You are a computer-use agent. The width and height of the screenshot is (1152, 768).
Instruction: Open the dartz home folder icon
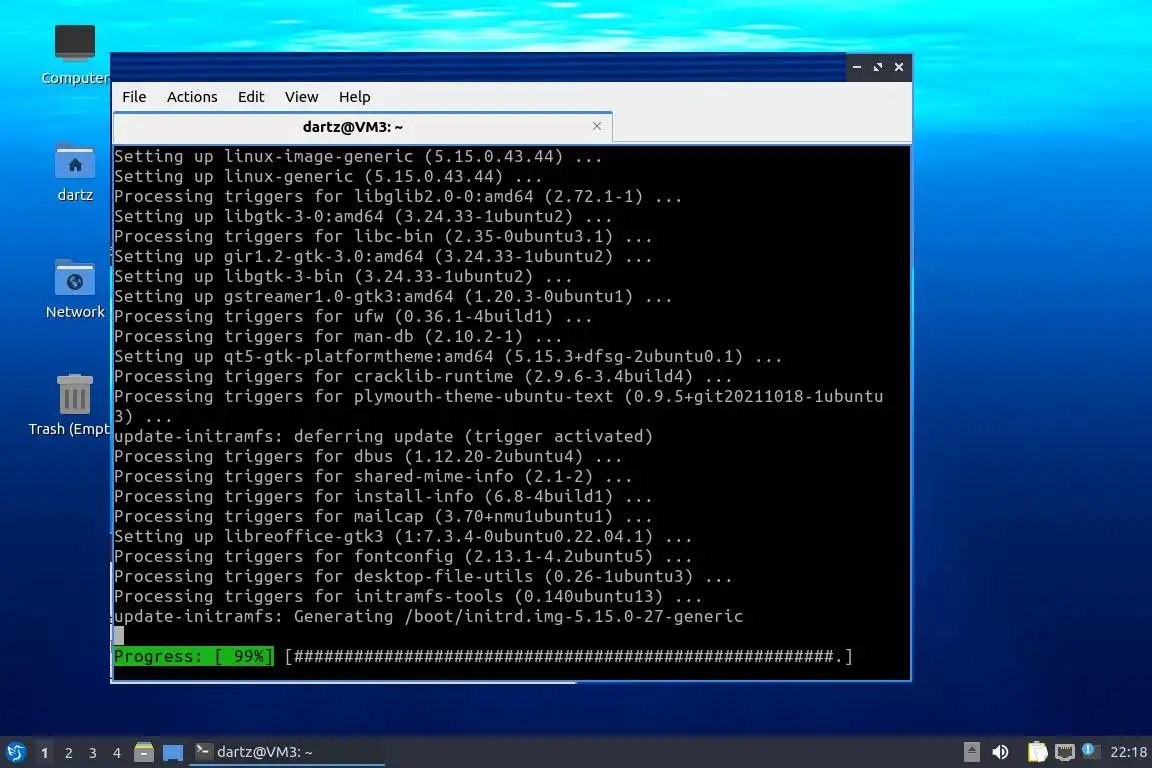click(75, 173)
